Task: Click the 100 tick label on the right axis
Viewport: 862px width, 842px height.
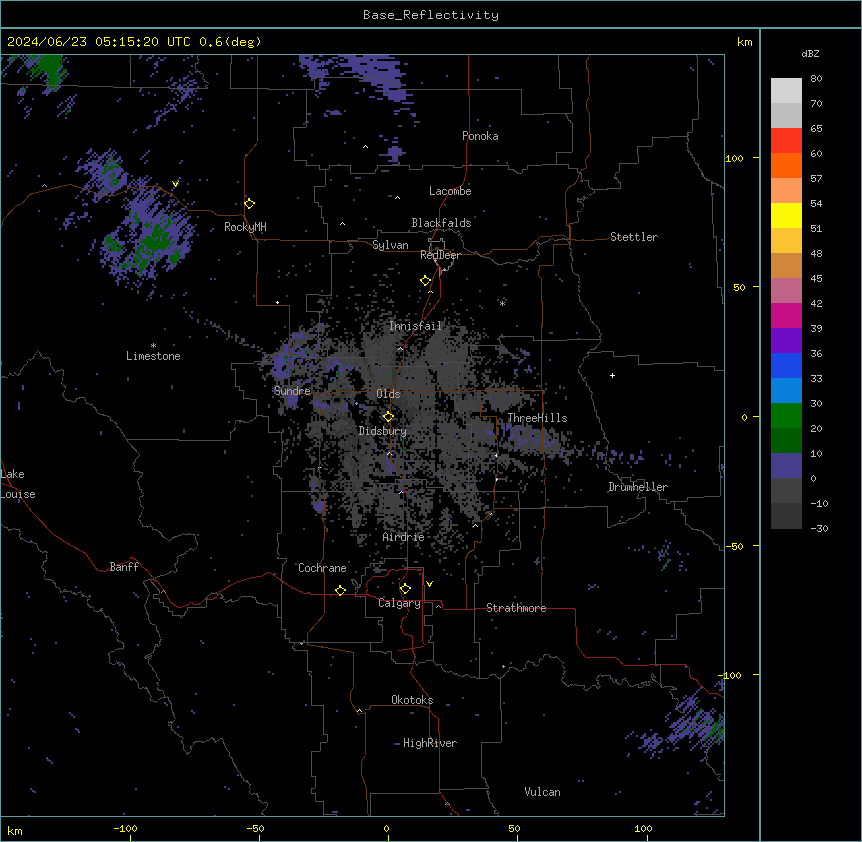Action: coord(734,158)
